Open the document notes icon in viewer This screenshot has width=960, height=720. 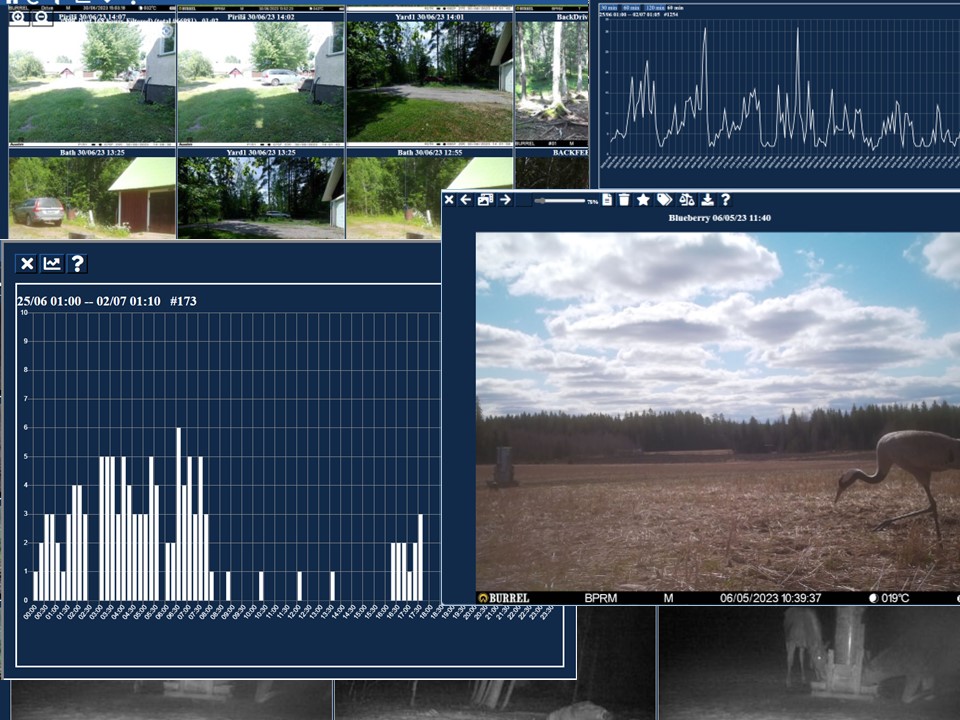(x=607, y=200)
